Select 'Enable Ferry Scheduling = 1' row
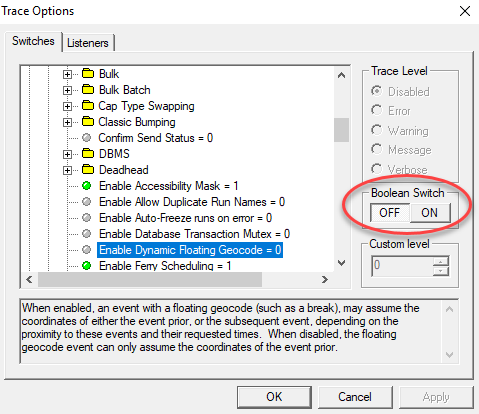 click(x=165, y=266)
